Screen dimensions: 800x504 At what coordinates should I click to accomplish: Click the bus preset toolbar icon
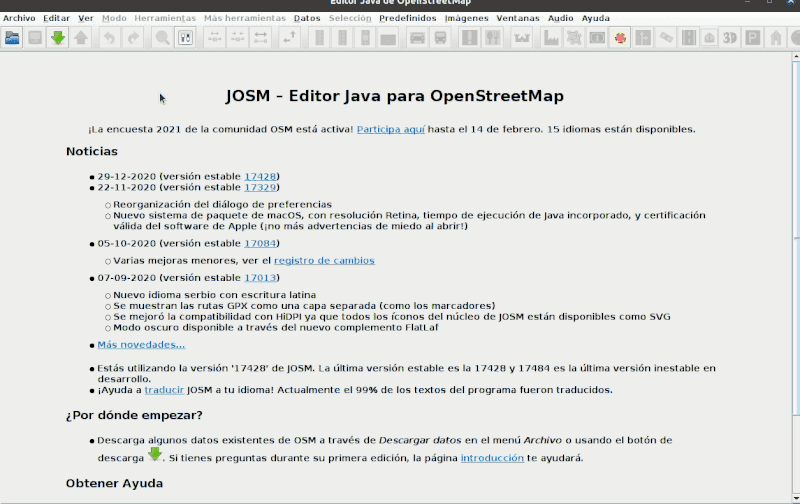tap(441, 38)
